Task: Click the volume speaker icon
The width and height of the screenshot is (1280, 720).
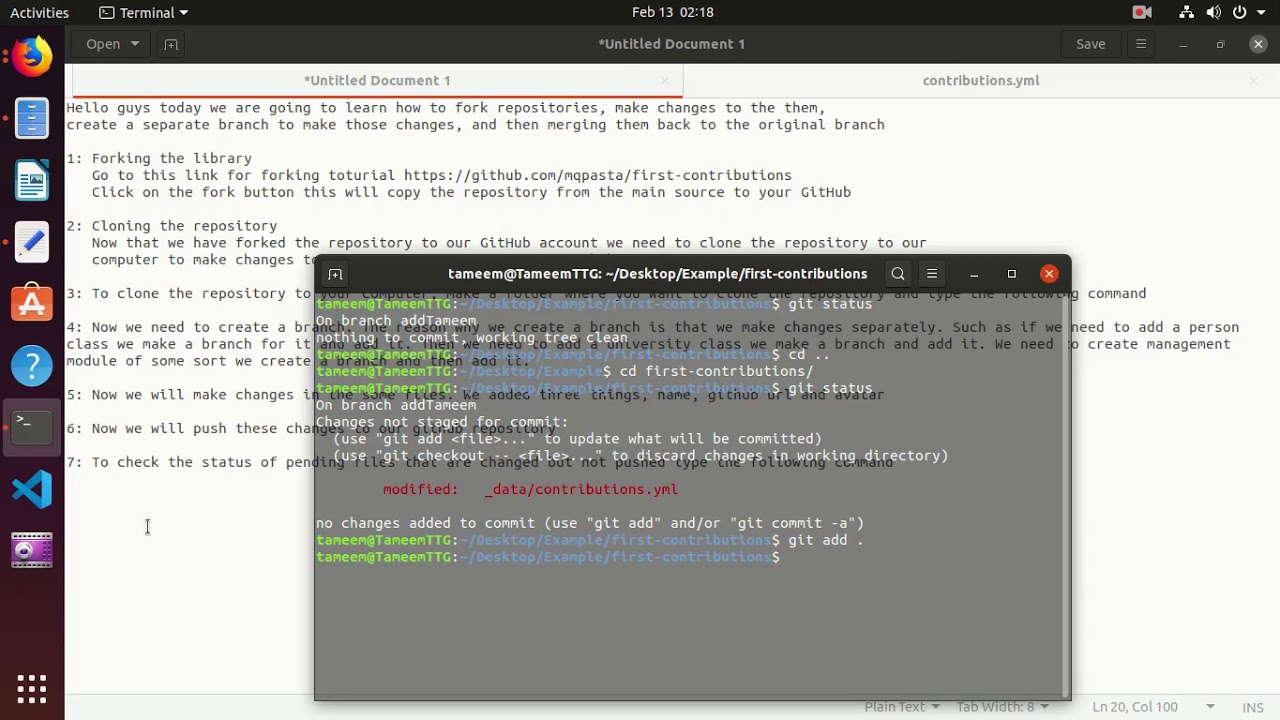Action: [x=1214, y=12]
